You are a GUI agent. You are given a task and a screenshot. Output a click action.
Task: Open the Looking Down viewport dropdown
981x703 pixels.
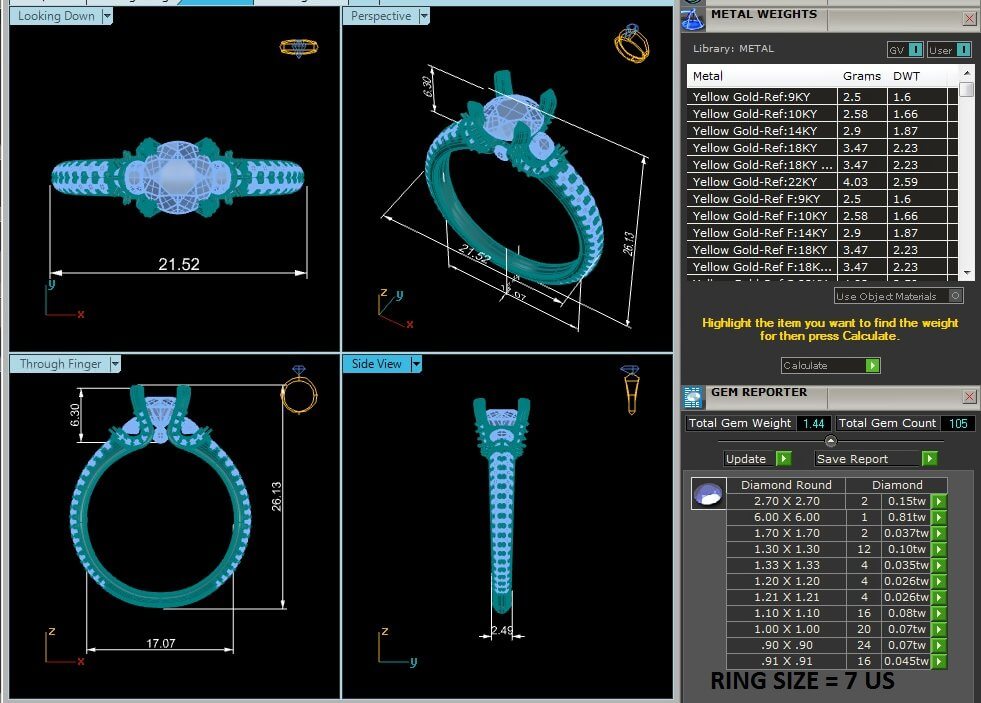[107, 16]
